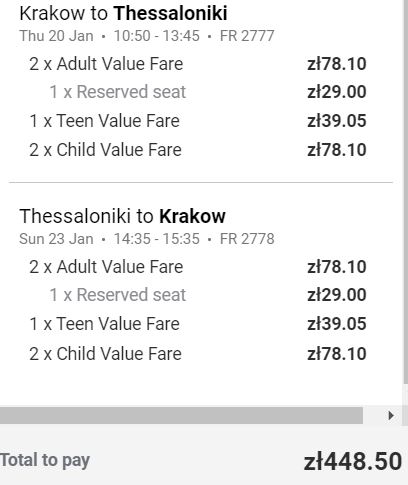Screen dimensions: 408x485
Task: Click the zł448.50 total amount
Action: click(353, 462)
